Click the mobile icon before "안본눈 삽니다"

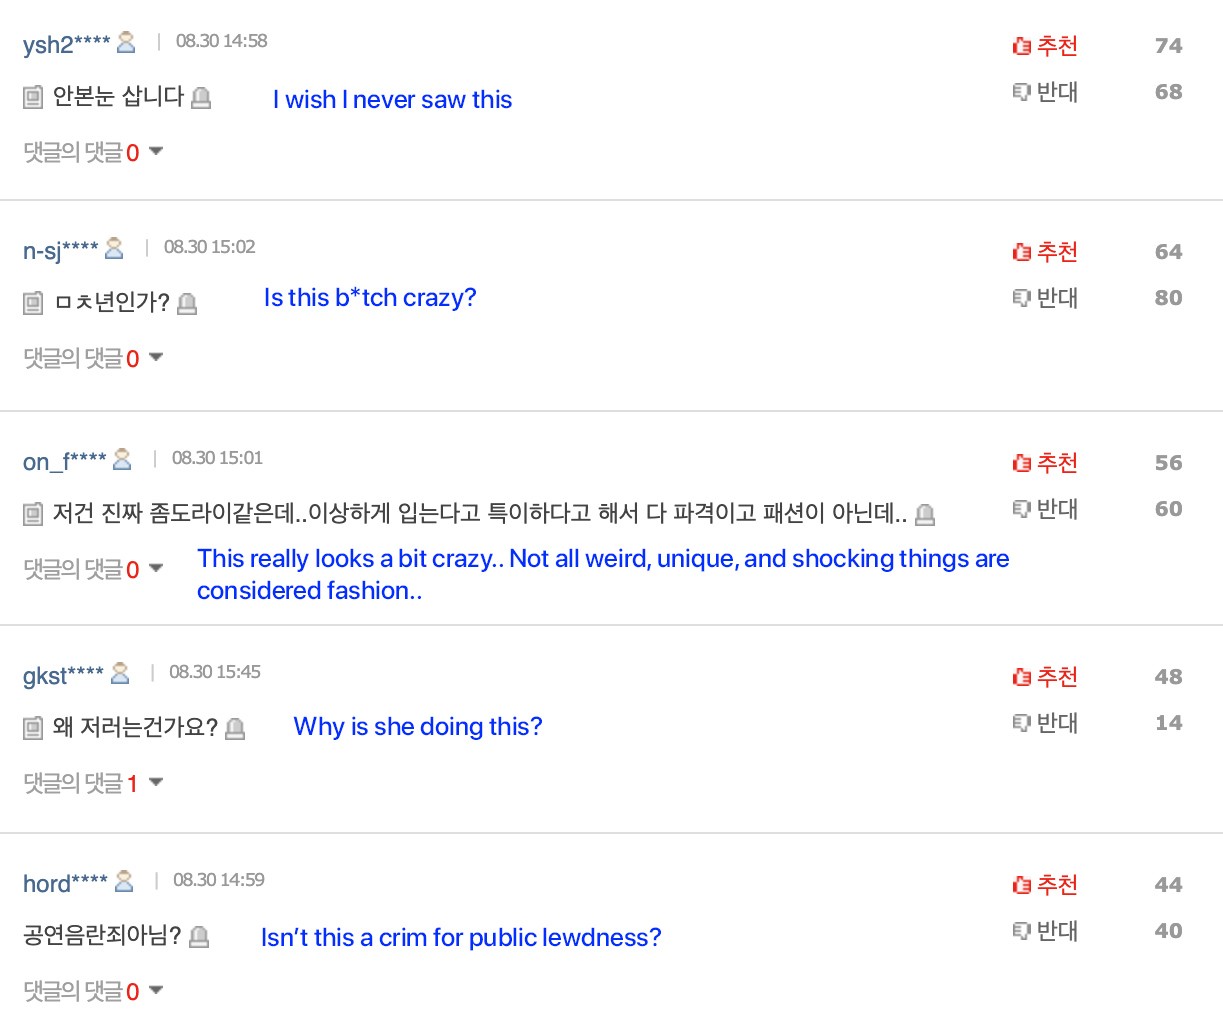point(33,97)
